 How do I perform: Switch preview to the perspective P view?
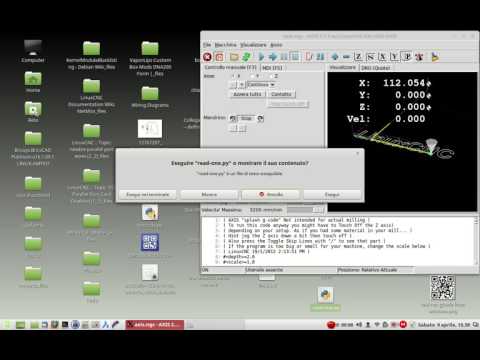(x=407, y=57)
